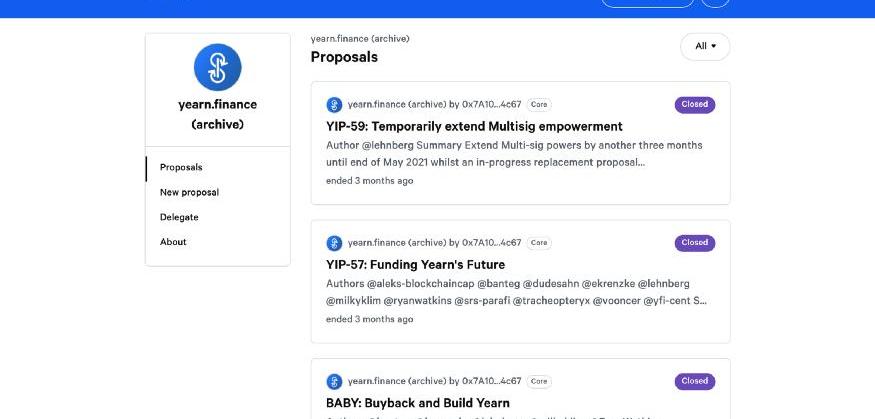The width and height of the screenshot is (875, 419).
Task: Go to the Delegate sidebar item
Action: pos(179,217)
